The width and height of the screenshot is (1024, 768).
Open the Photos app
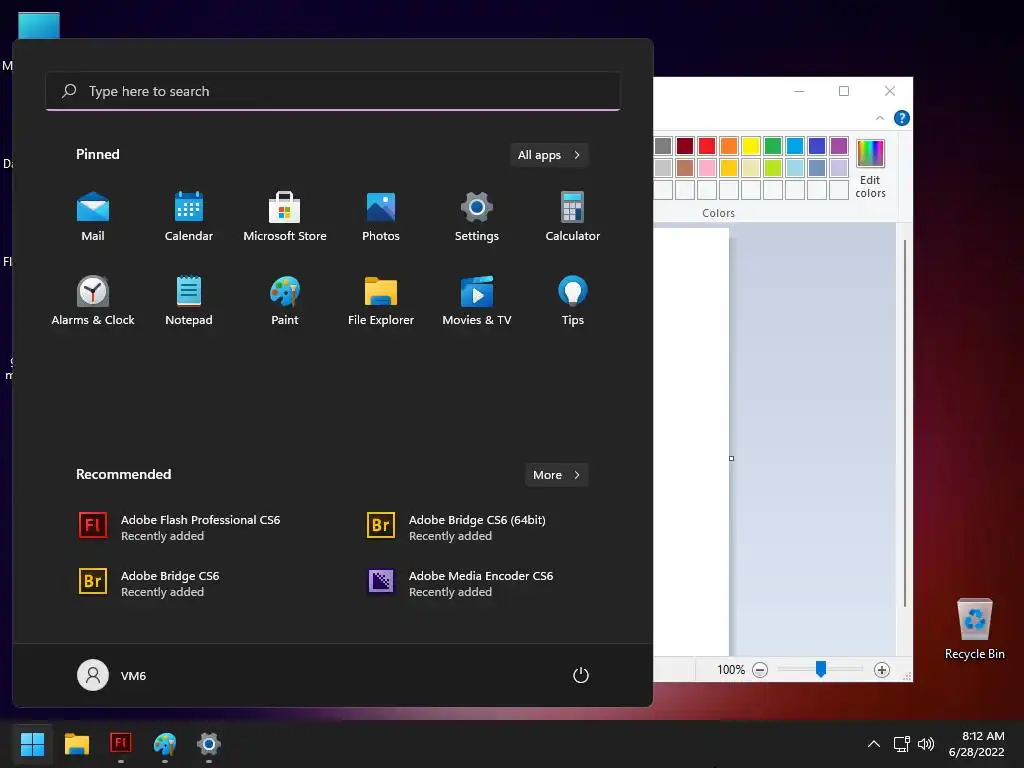(381, 217)
